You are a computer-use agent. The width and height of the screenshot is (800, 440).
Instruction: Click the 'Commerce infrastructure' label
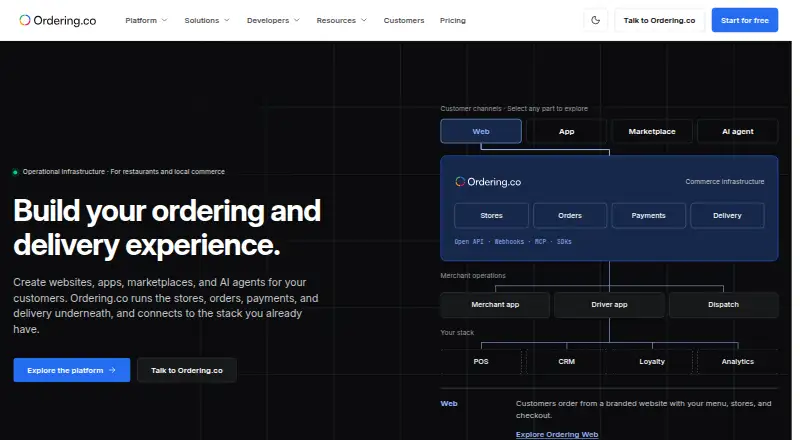click(724, 182)
